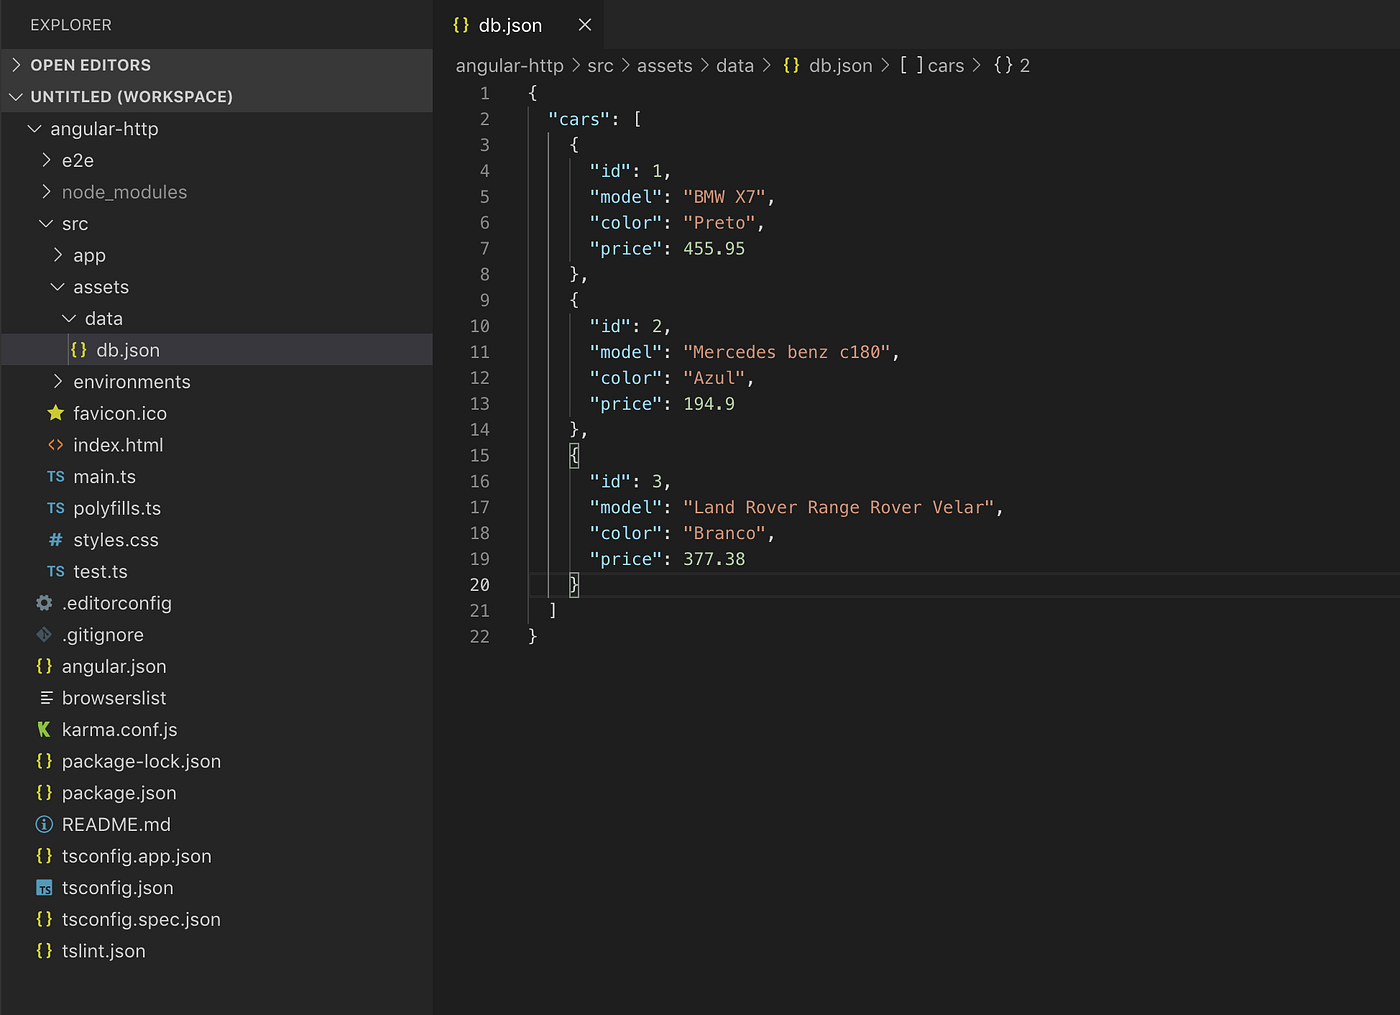
Task: Click the HTML brackets icon for index.html
Action: click(56, 445)
